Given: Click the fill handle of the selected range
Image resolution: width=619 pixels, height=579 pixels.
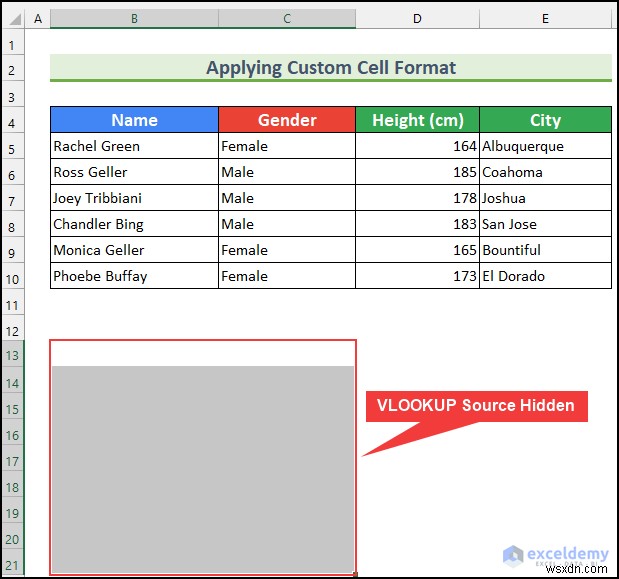Looking at the screenshot, I should point(355,574).
